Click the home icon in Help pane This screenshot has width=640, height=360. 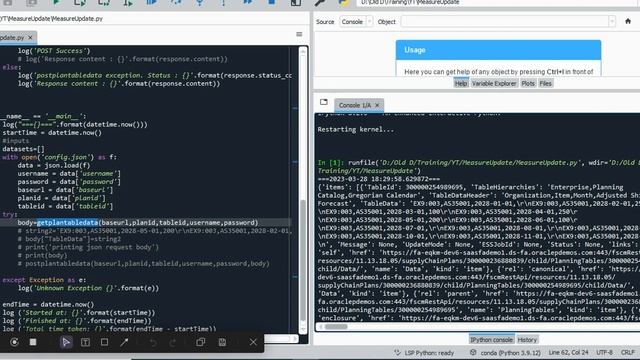(x=628, y=21)
